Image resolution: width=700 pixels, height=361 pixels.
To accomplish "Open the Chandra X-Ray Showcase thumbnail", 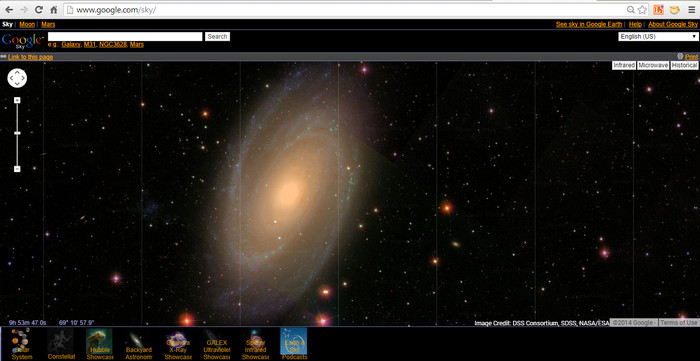I will [x=178, y=344].
